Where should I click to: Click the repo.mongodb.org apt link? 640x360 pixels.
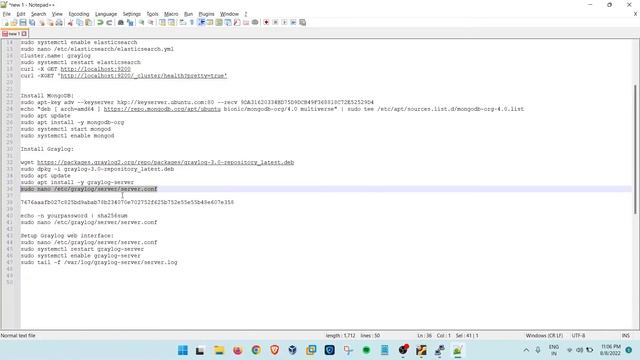[x=162, y=109]
